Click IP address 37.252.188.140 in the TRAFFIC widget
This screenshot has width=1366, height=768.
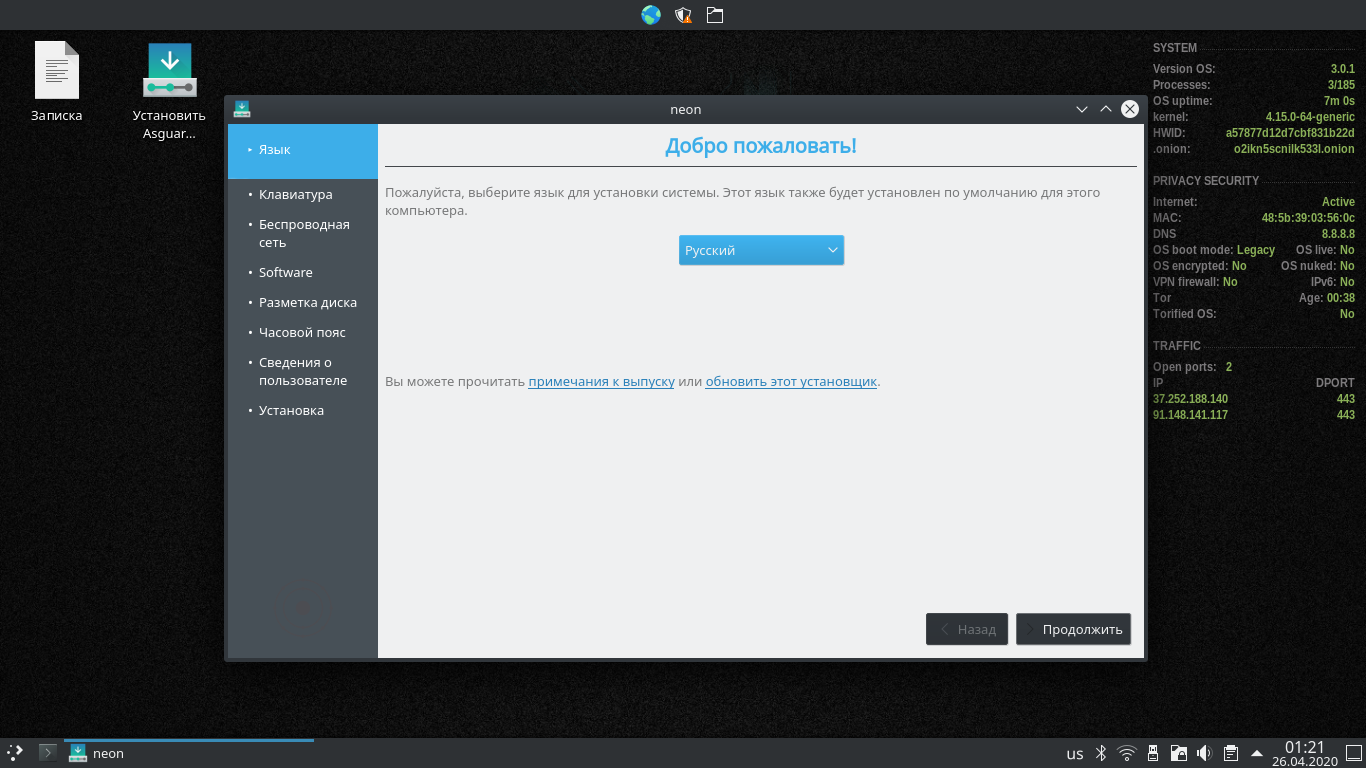coord(1190,399)
